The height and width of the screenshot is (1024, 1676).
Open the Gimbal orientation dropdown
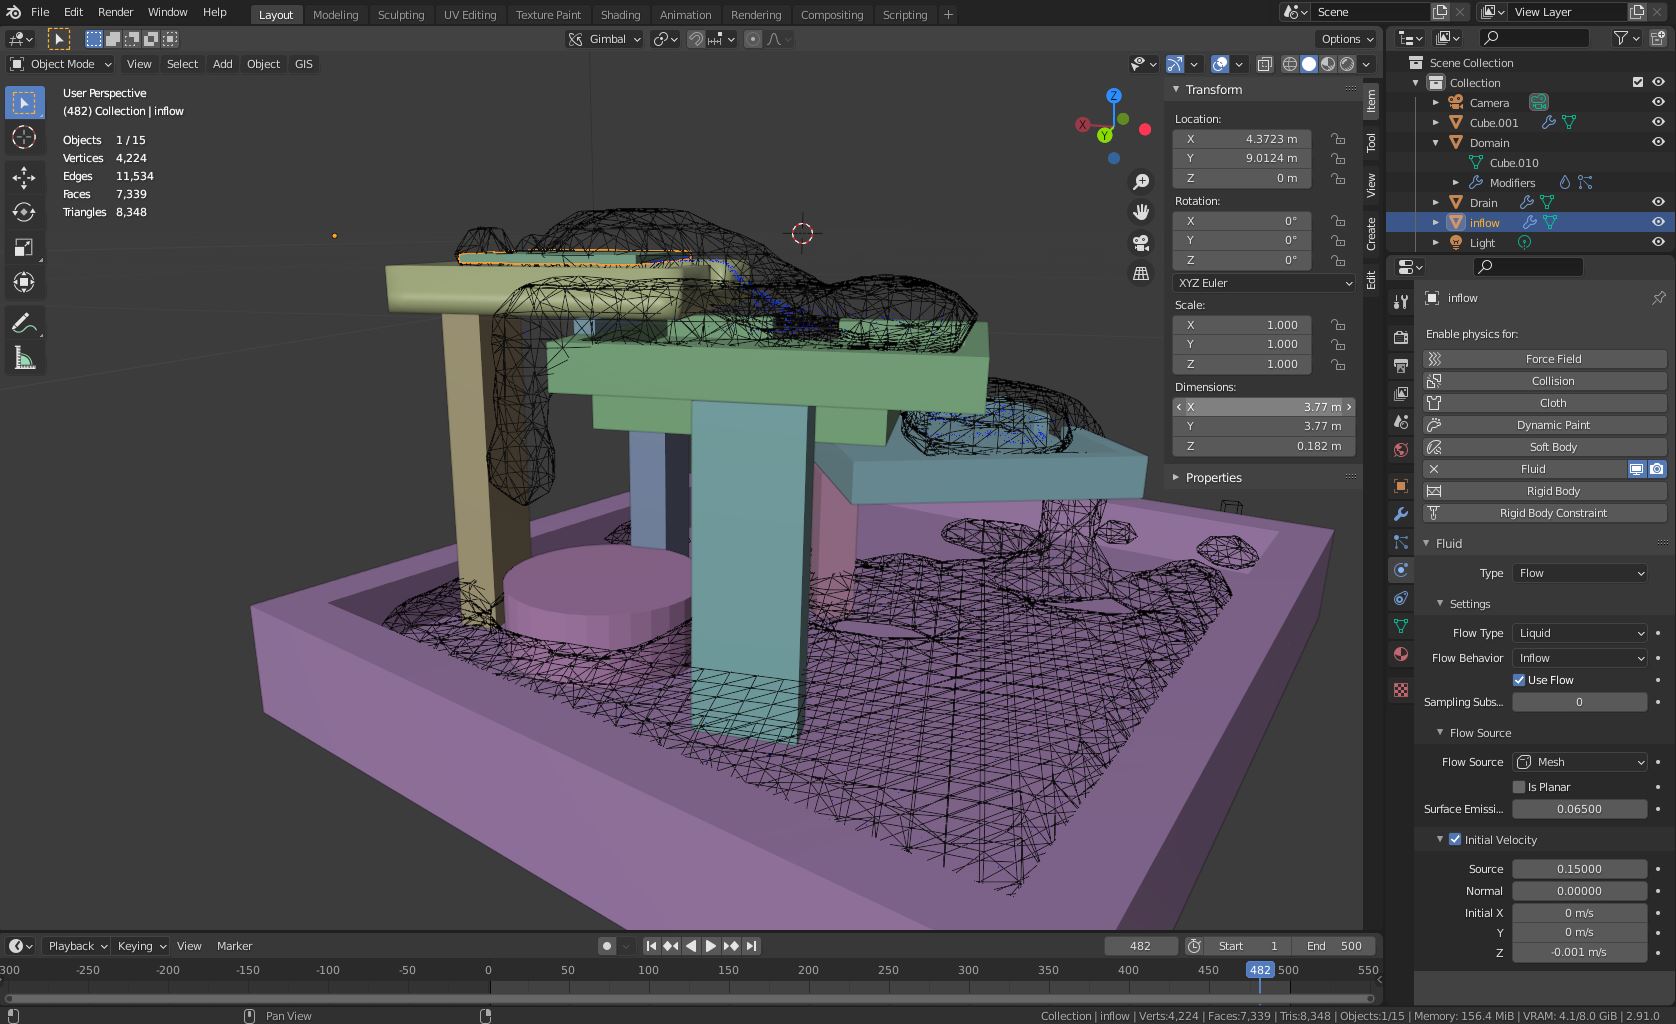click(x=605, y=39)
